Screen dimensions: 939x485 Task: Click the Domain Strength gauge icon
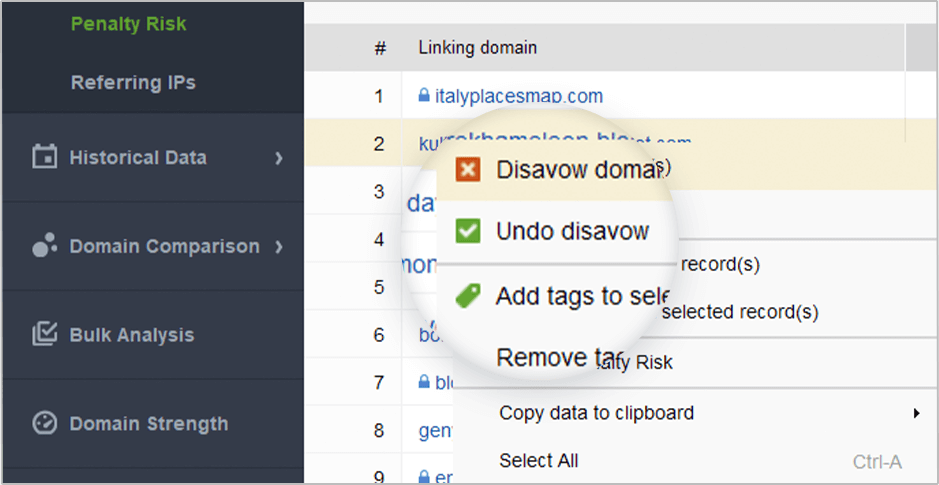[44, 423]
